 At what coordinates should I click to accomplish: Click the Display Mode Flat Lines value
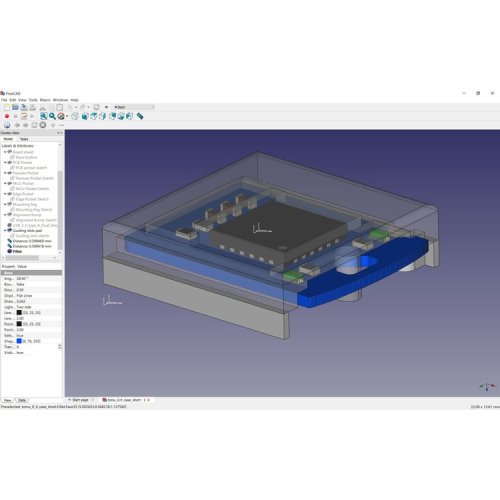[x=24, y=296]
